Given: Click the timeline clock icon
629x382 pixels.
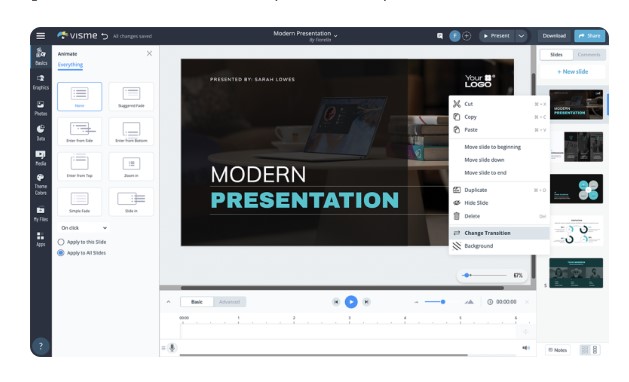Looking at the screenshot, I should 490,302.
